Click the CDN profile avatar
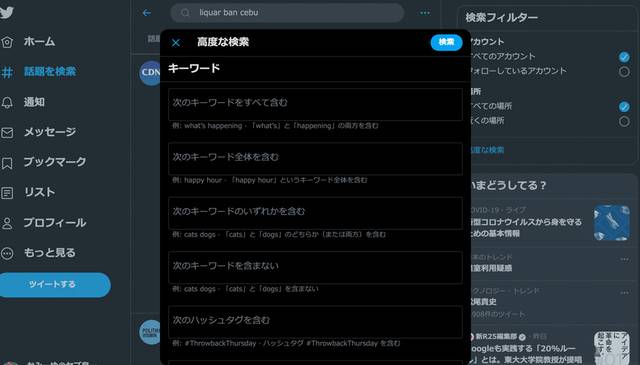640x365 pixels. click(x=150, y=73)
